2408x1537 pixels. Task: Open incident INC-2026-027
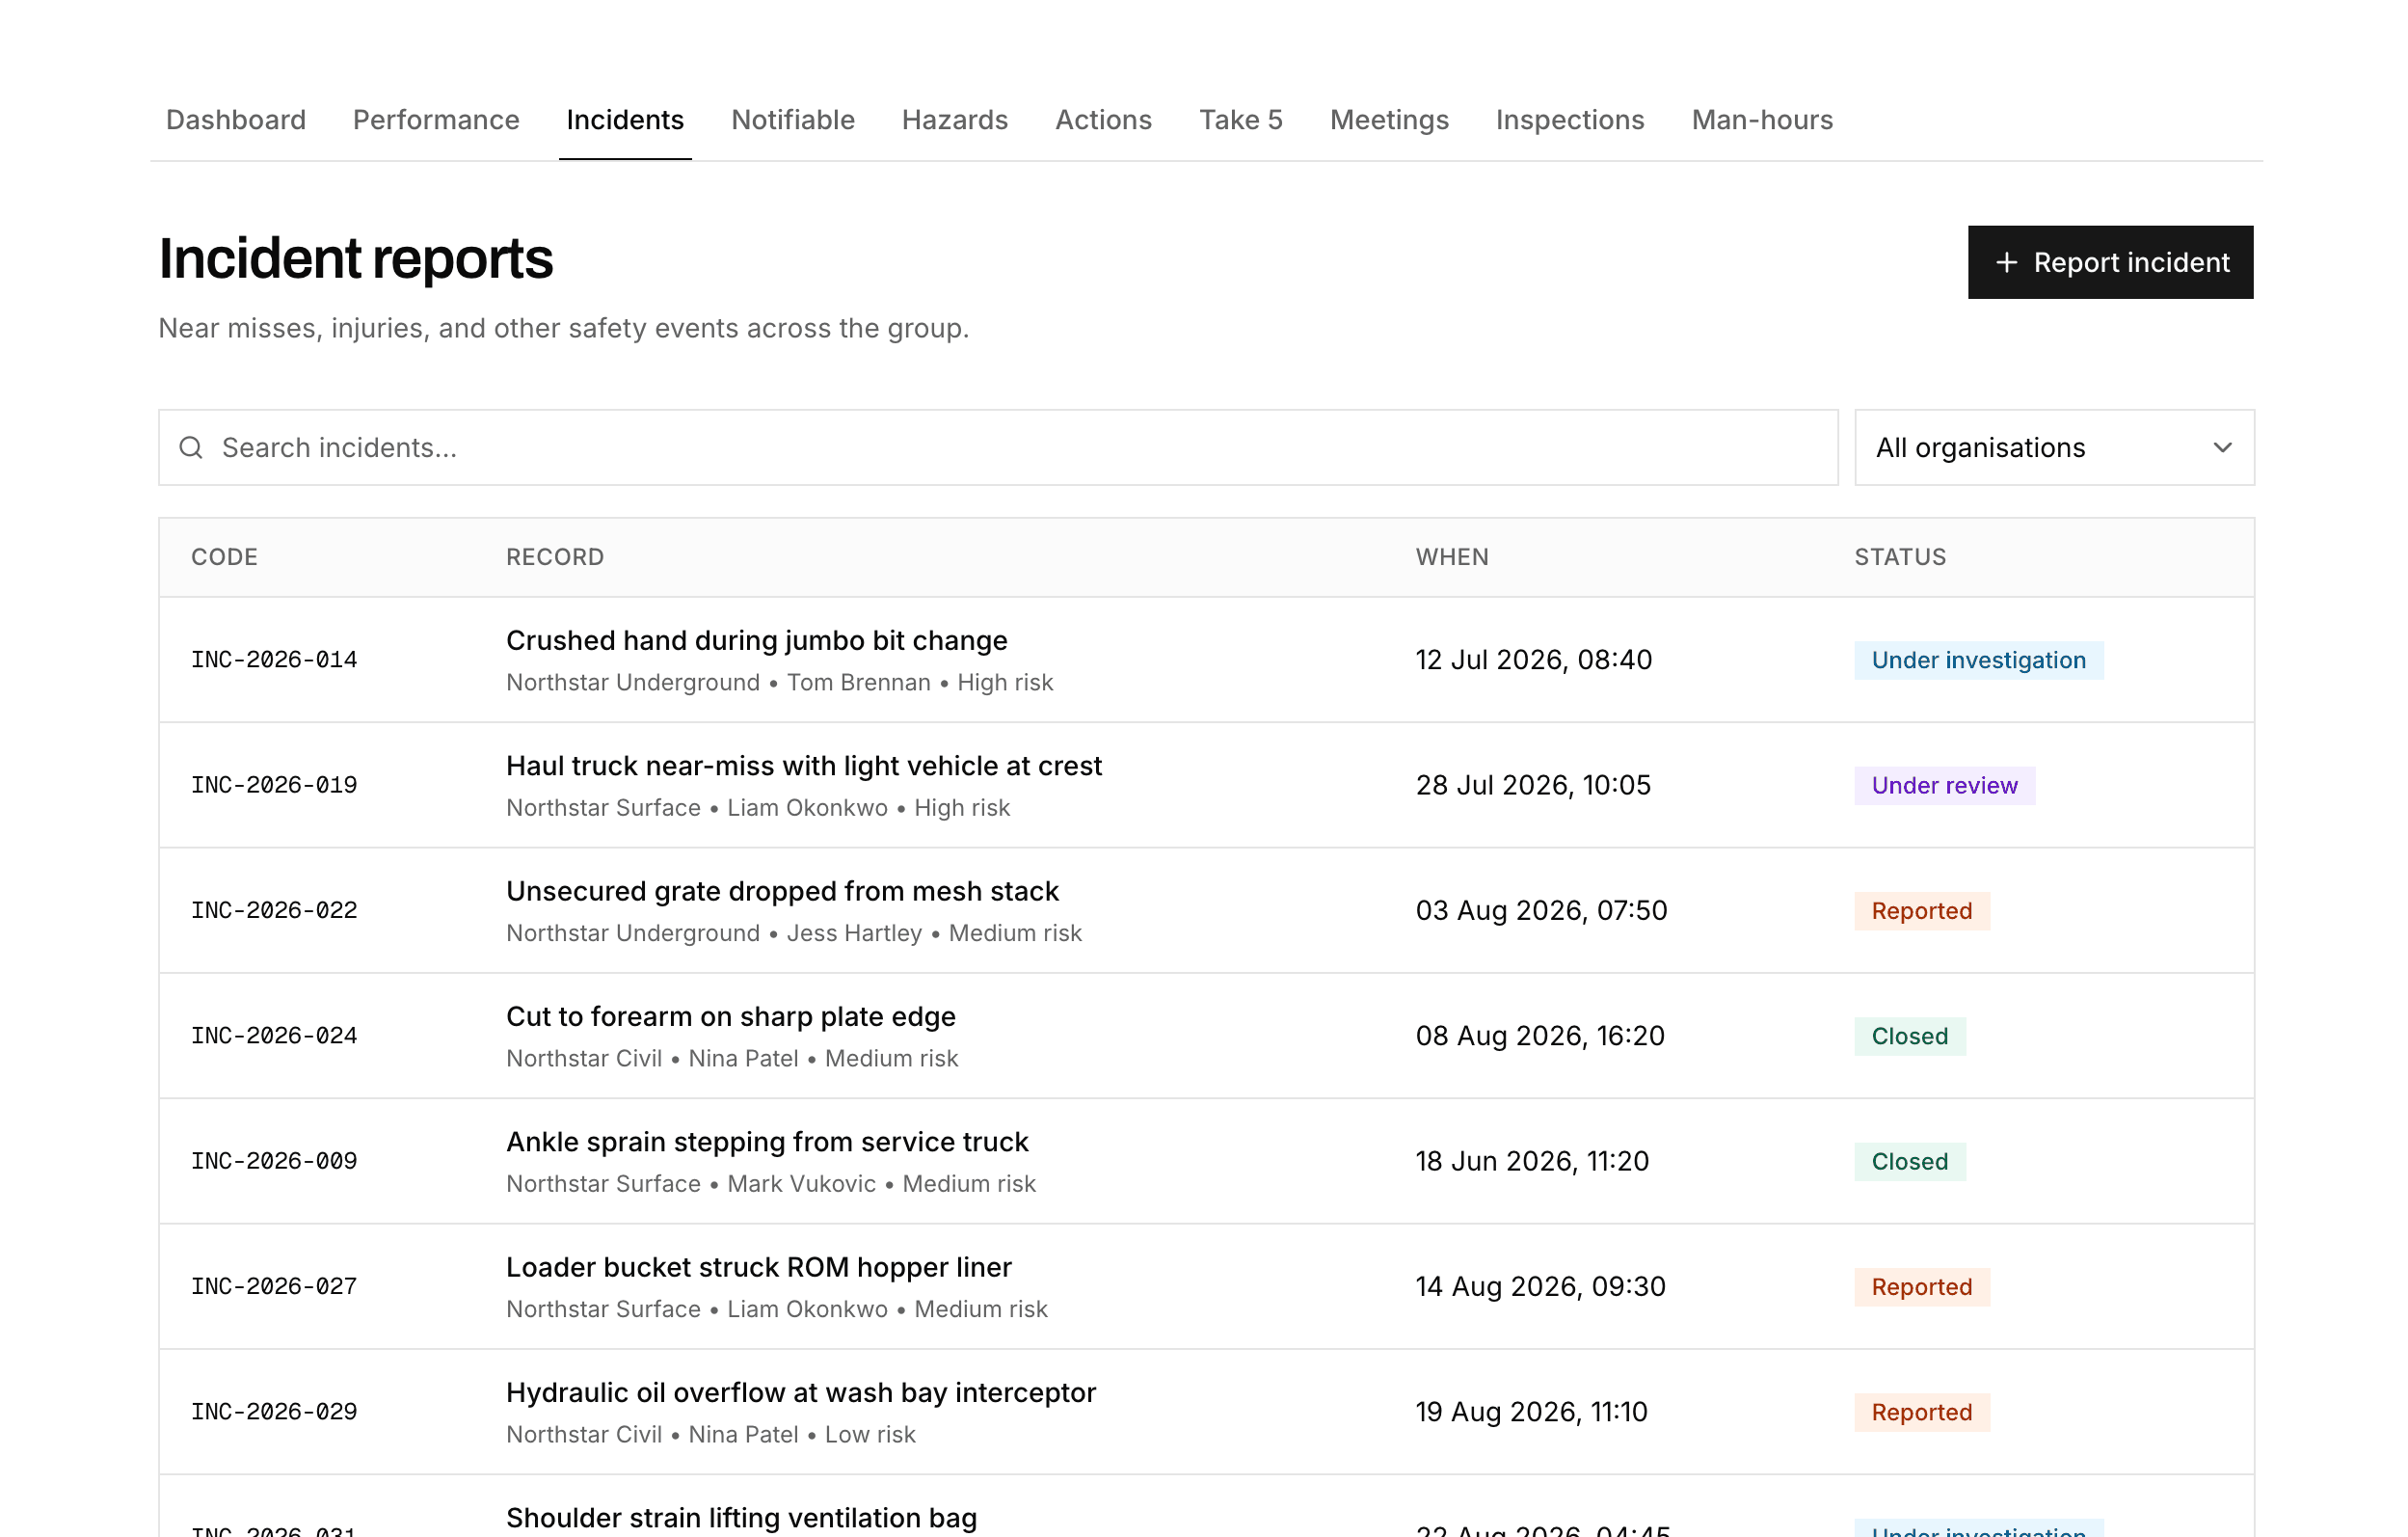point(274,1286)
